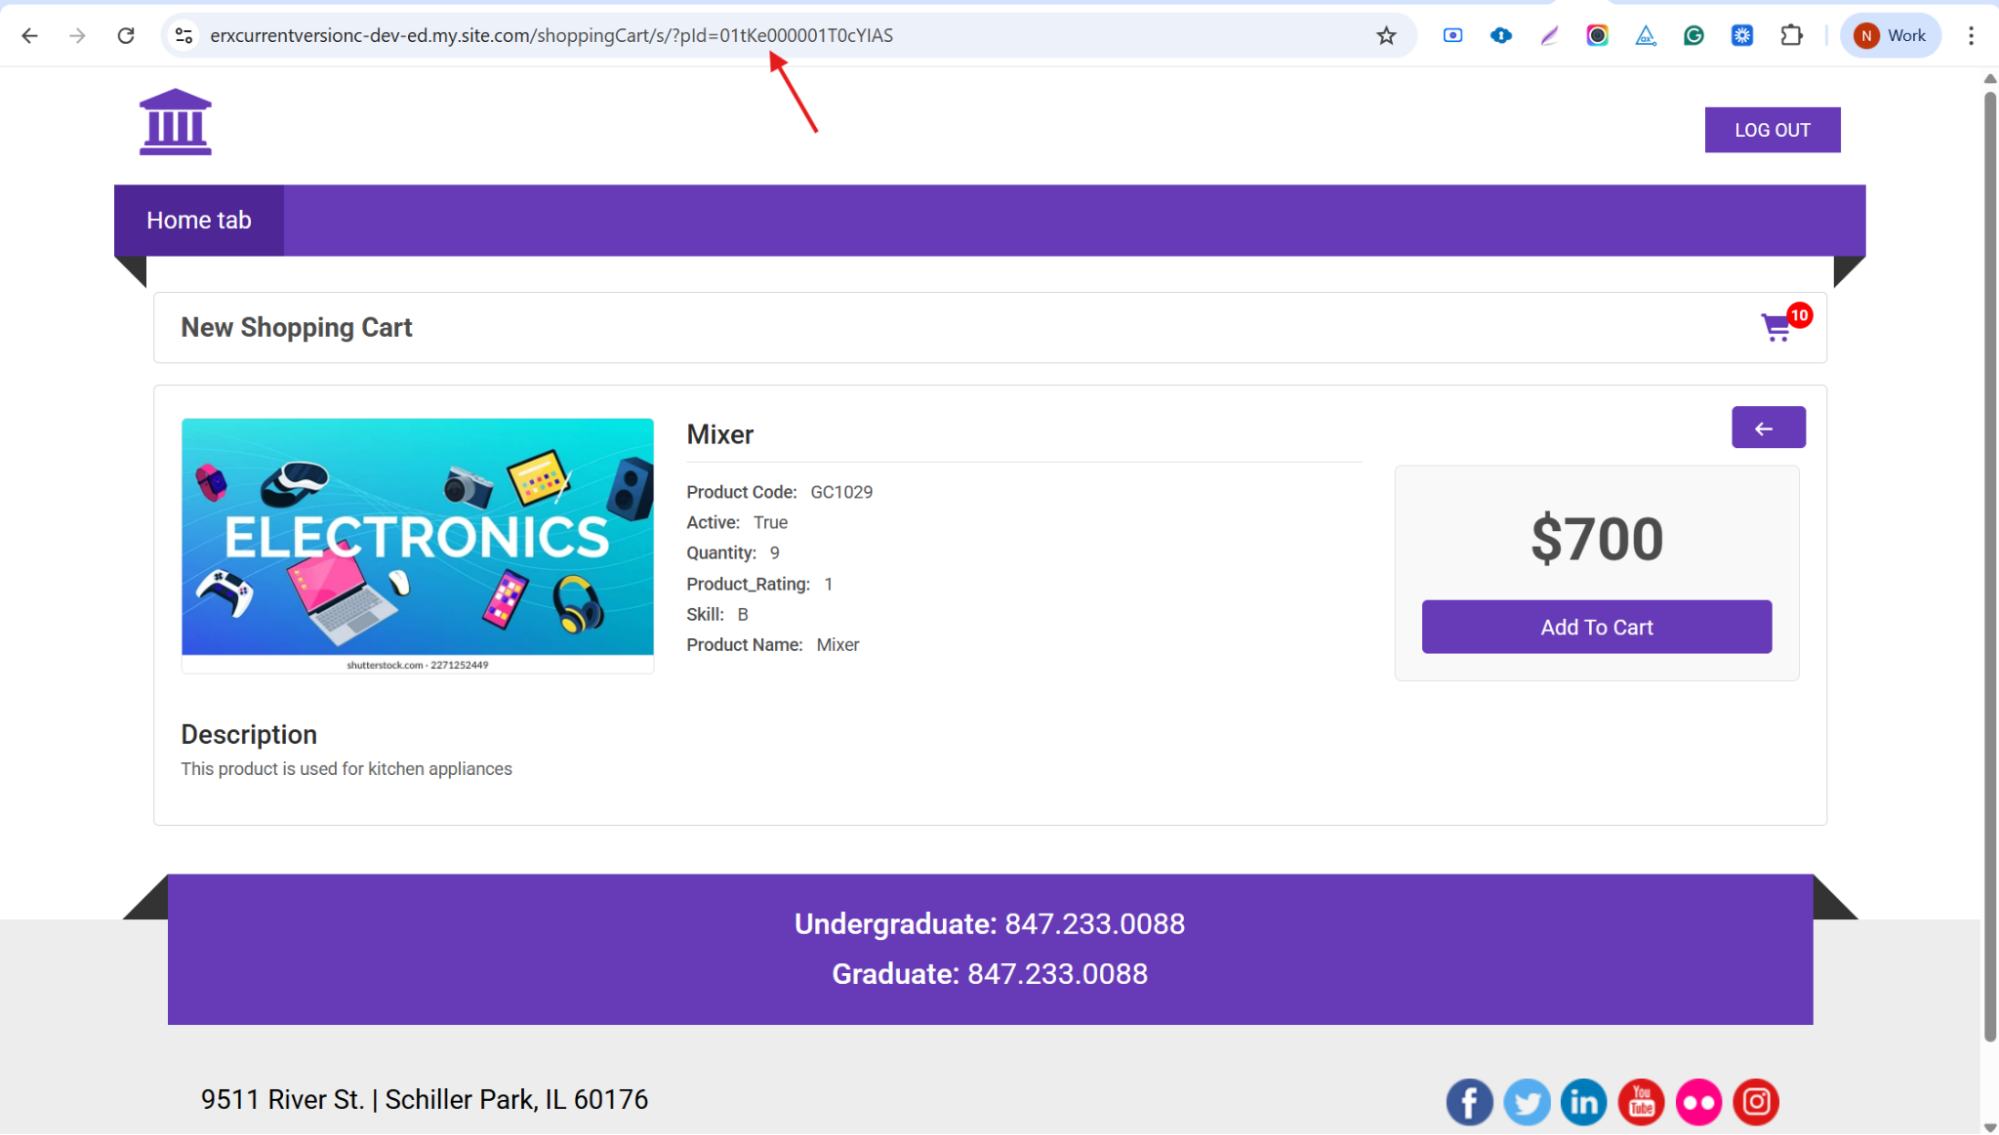This screenshot has height=1135, width=1999.
Task: Open the browser extensions puzzle icon
Action: (x=1791, y=36)
